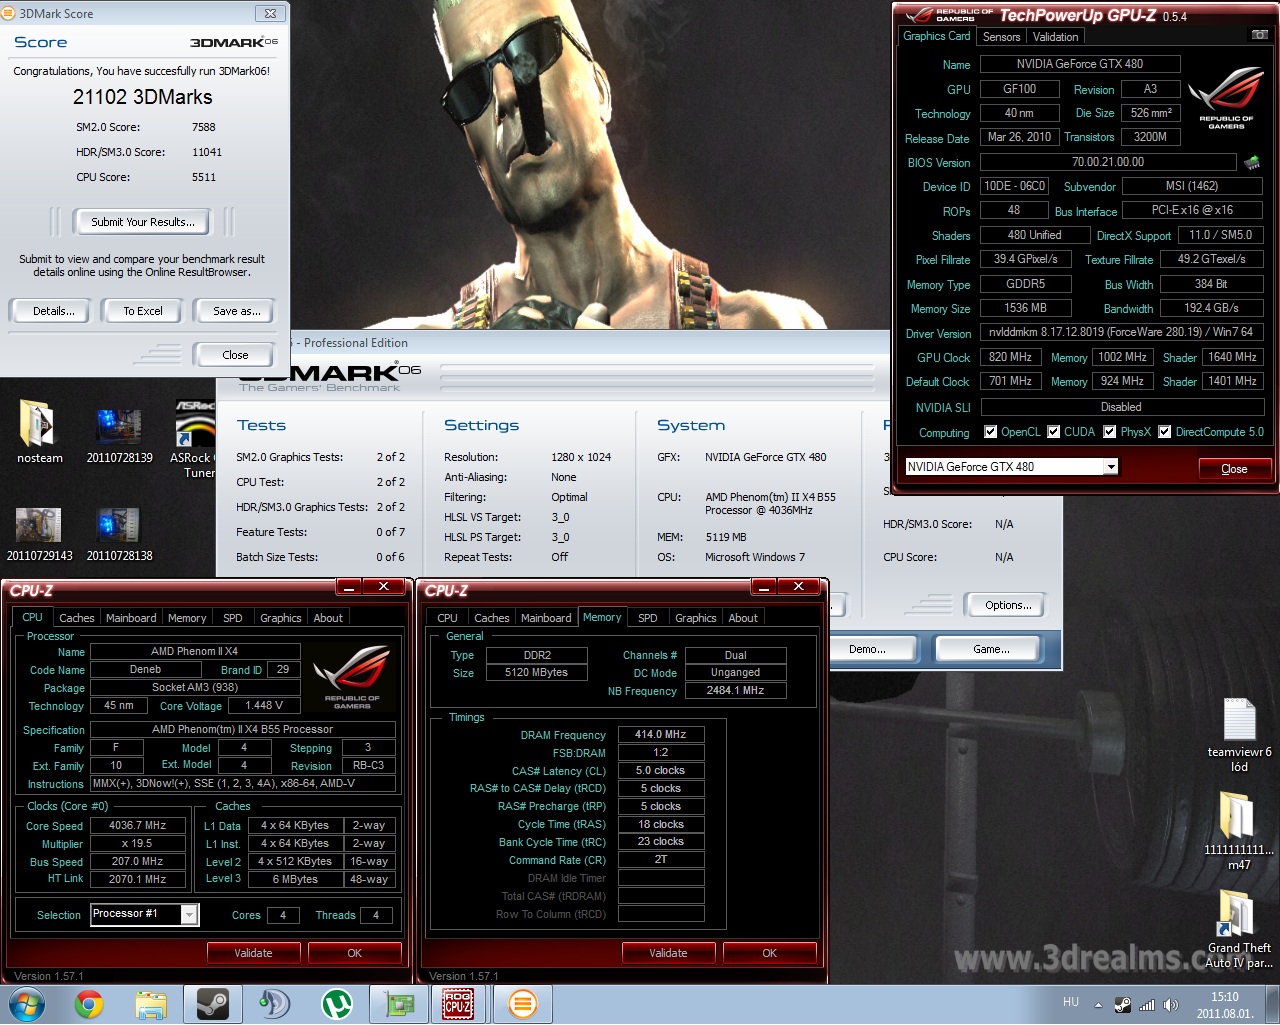The image size is (1280, 1025).
Task: Open Google Chrome from the taskbar
Action: pos(89,1003)
